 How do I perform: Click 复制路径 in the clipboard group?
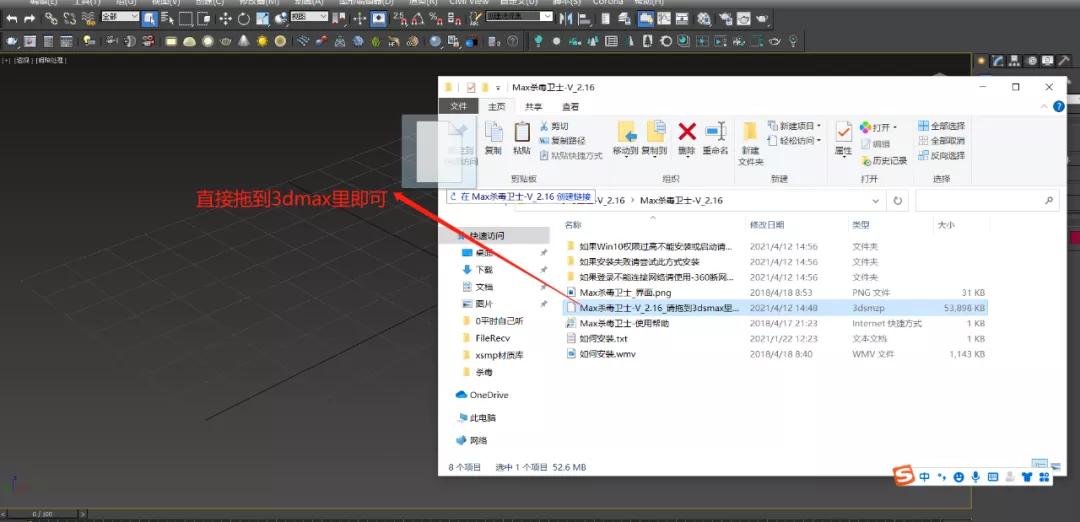563,140
